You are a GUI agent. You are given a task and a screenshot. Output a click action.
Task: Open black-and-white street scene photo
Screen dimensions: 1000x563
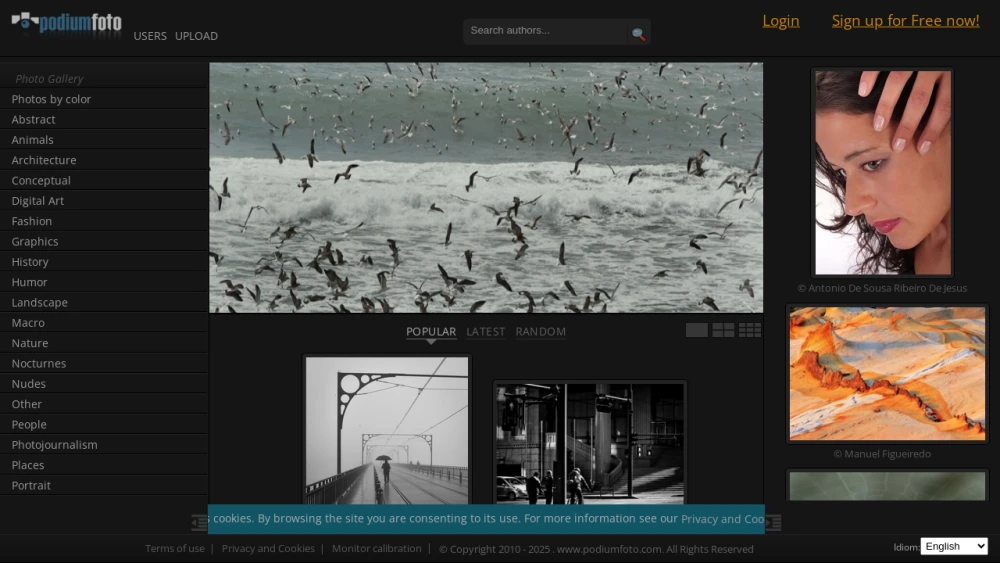(x=590, y=443)
